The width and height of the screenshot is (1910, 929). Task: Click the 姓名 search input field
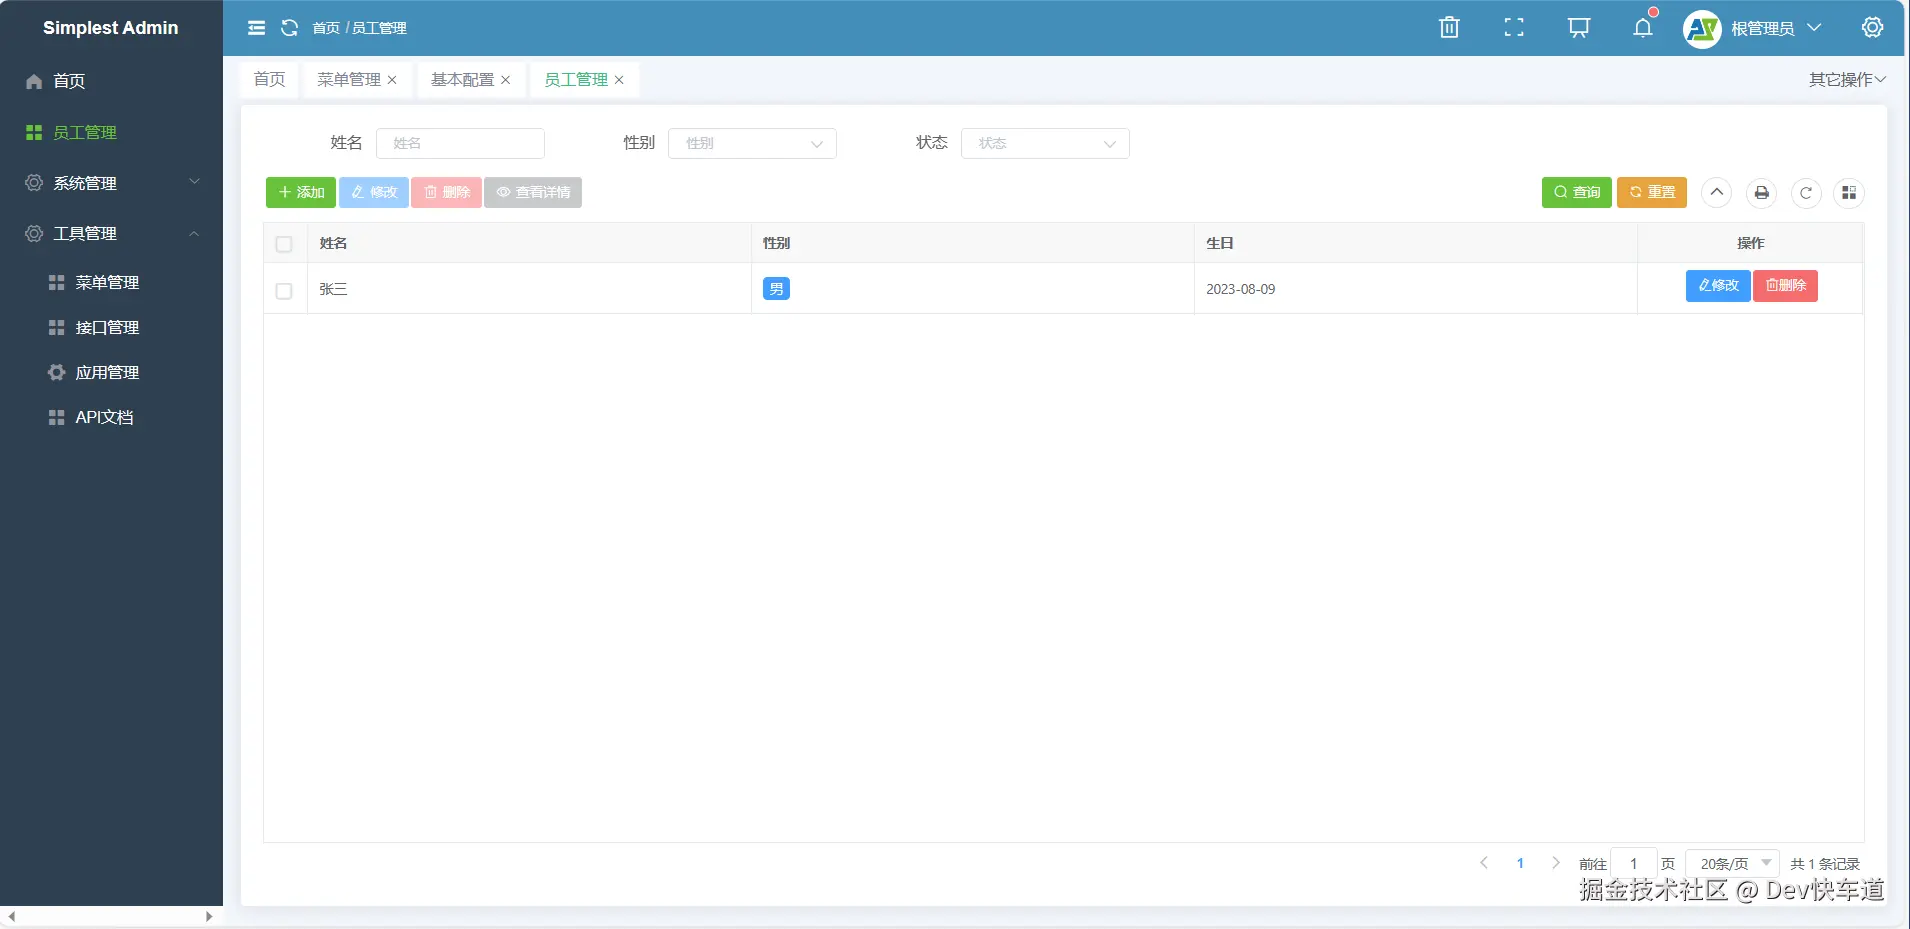[x=460, y=144]
